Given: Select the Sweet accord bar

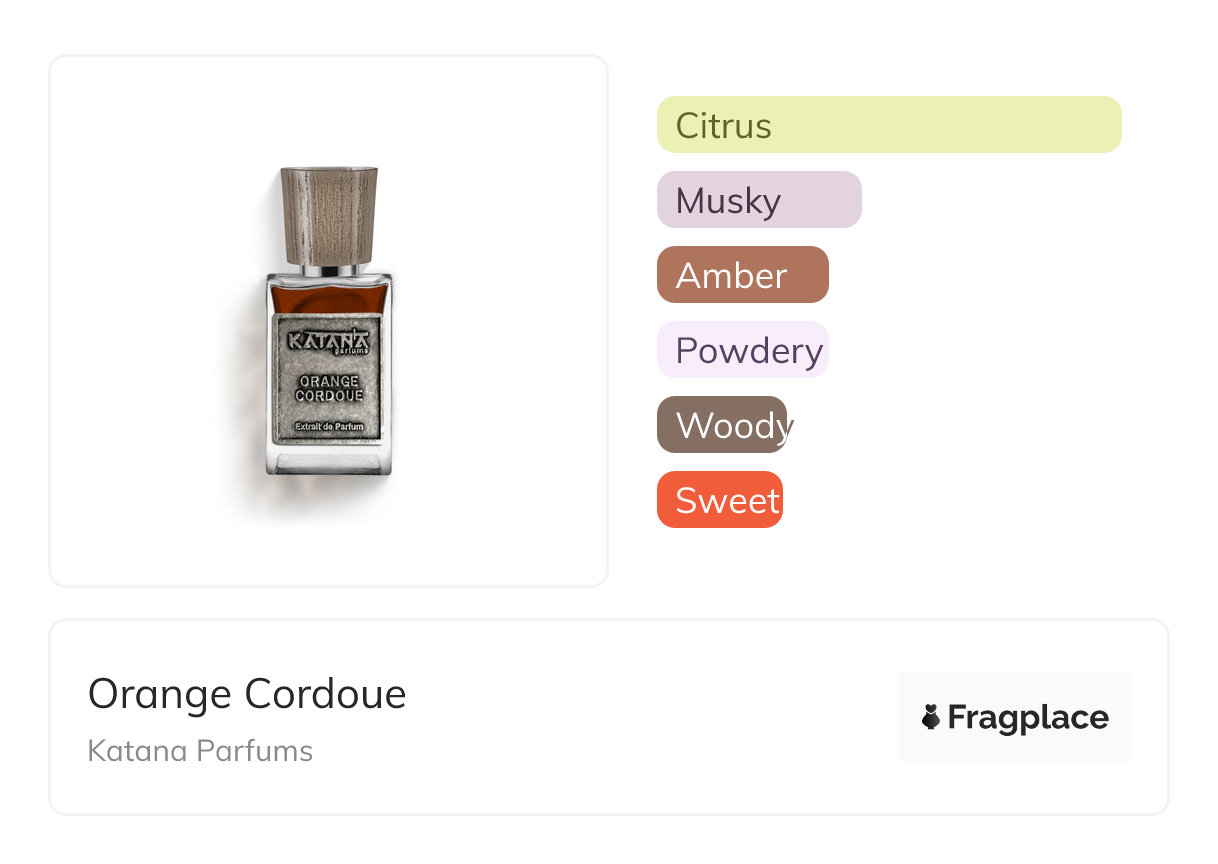Looking at the screenshot, I should [719, 500].
